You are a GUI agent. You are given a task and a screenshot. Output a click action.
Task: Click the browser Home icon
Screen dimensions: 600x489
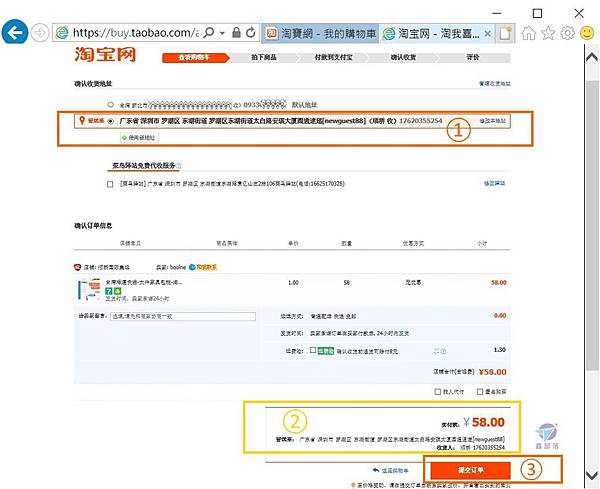[x=528, y=33]
